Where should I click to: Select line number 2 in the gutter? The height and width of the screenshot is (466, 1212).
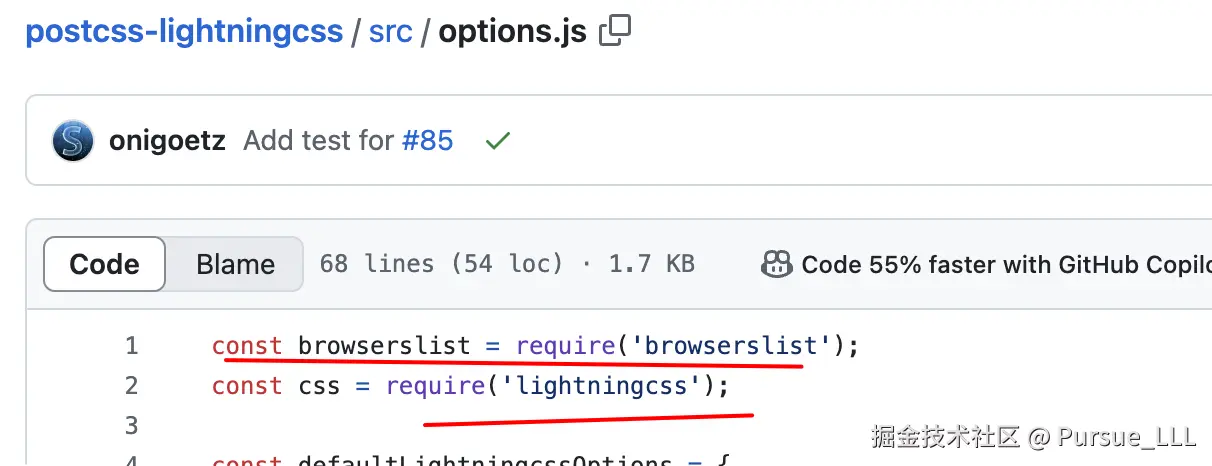[131, 386]
